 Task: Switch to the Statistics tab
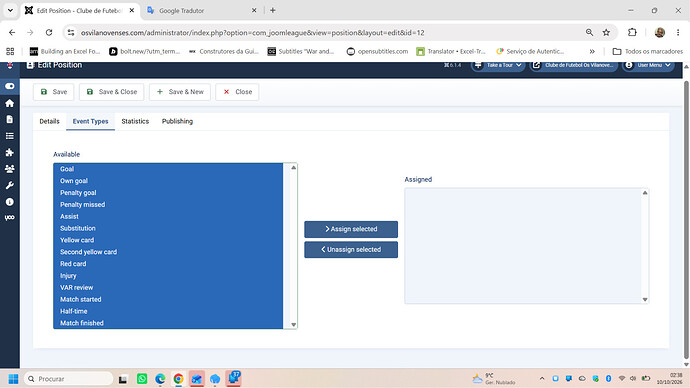coord(135,121)
